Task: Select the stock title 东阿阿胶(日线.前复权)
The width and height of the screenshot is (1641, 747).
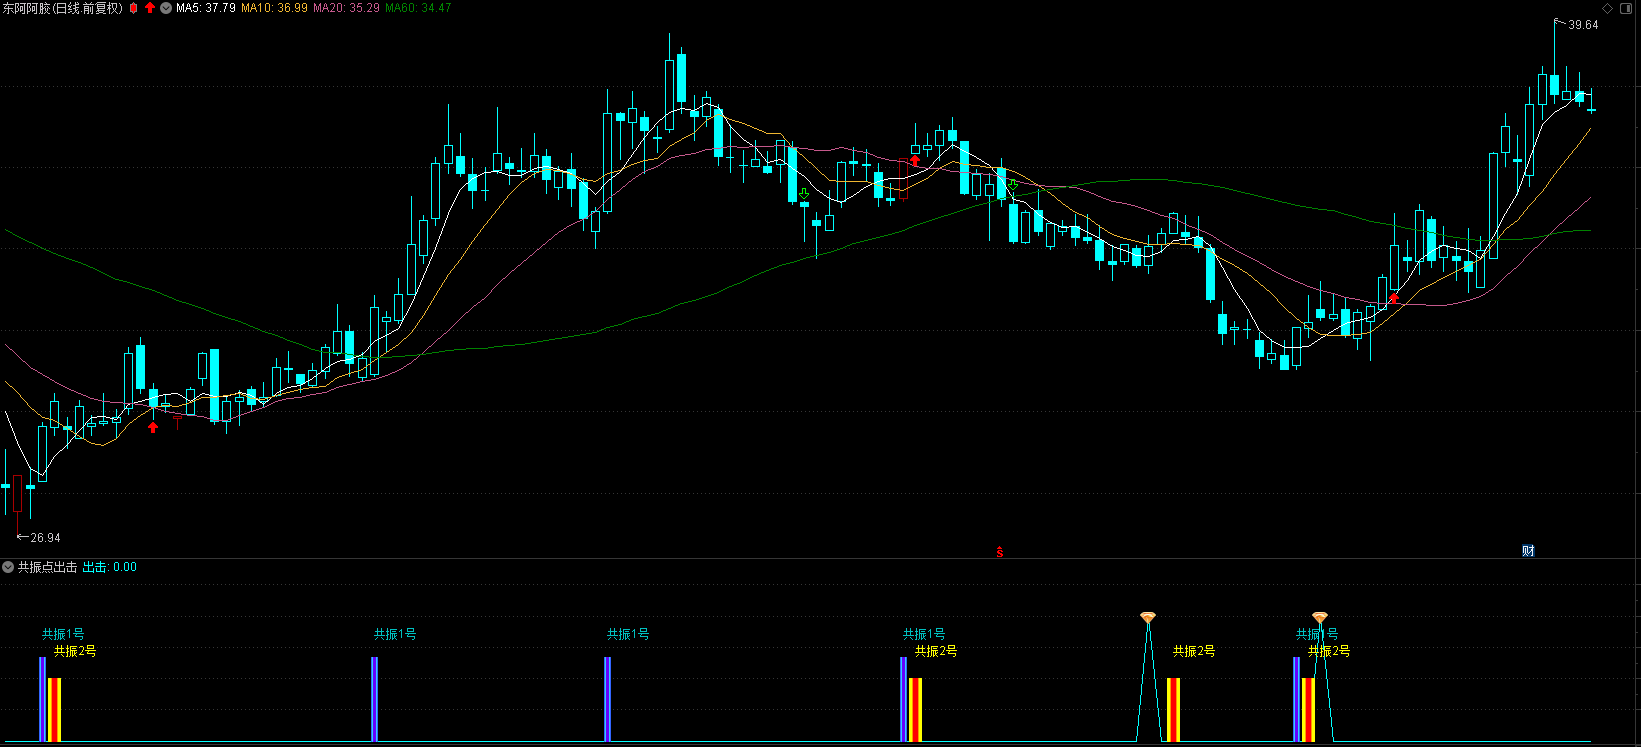Action: [63, 8]
